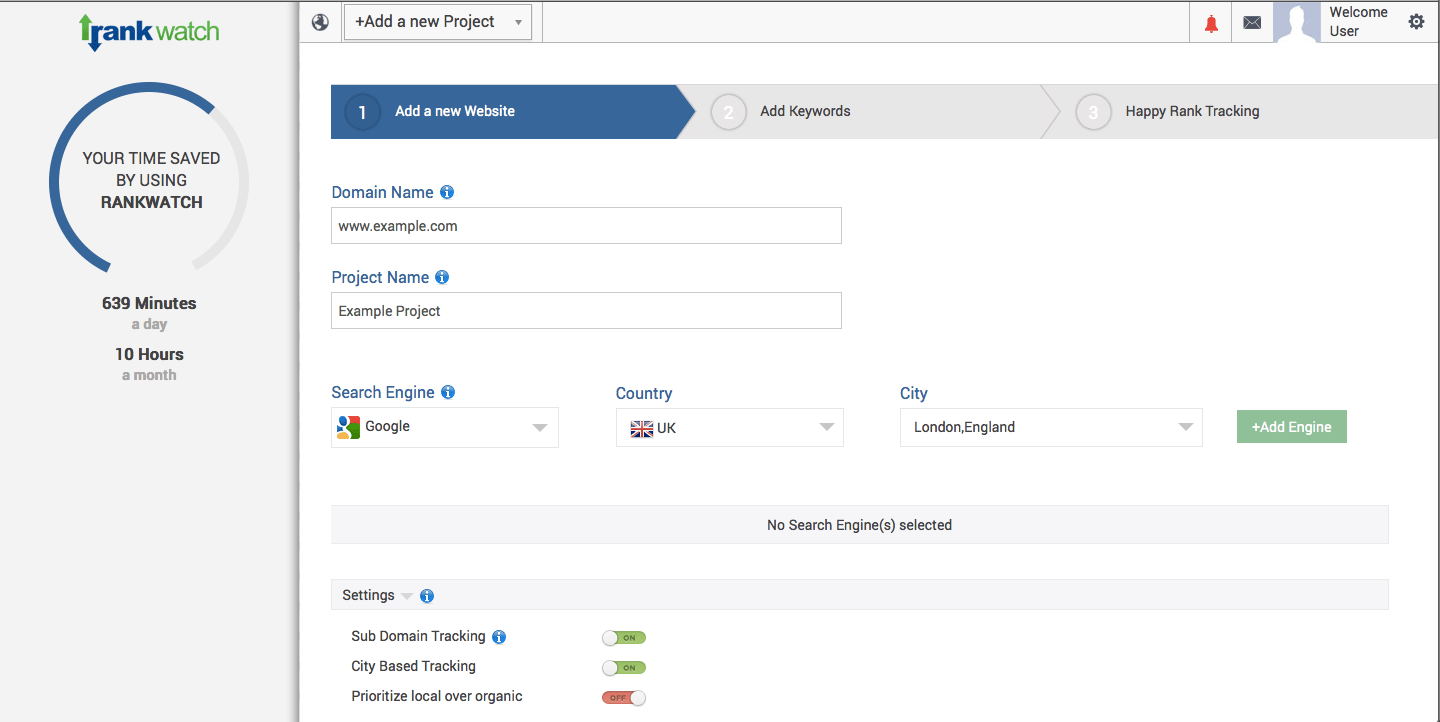Click the Domain Name input field
The height and width of the screenshot is (722, 1440).
586,226
